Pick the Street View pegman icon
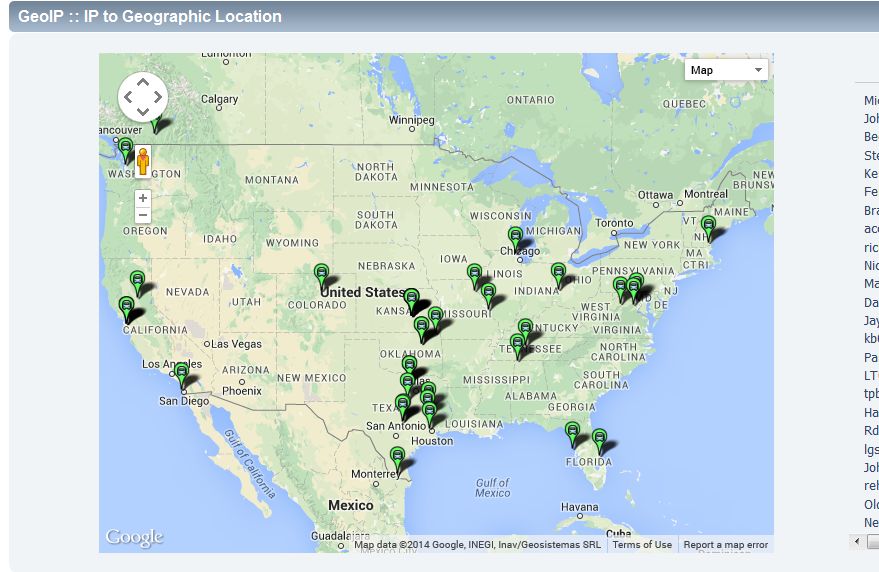 click(x=143, y=162)
